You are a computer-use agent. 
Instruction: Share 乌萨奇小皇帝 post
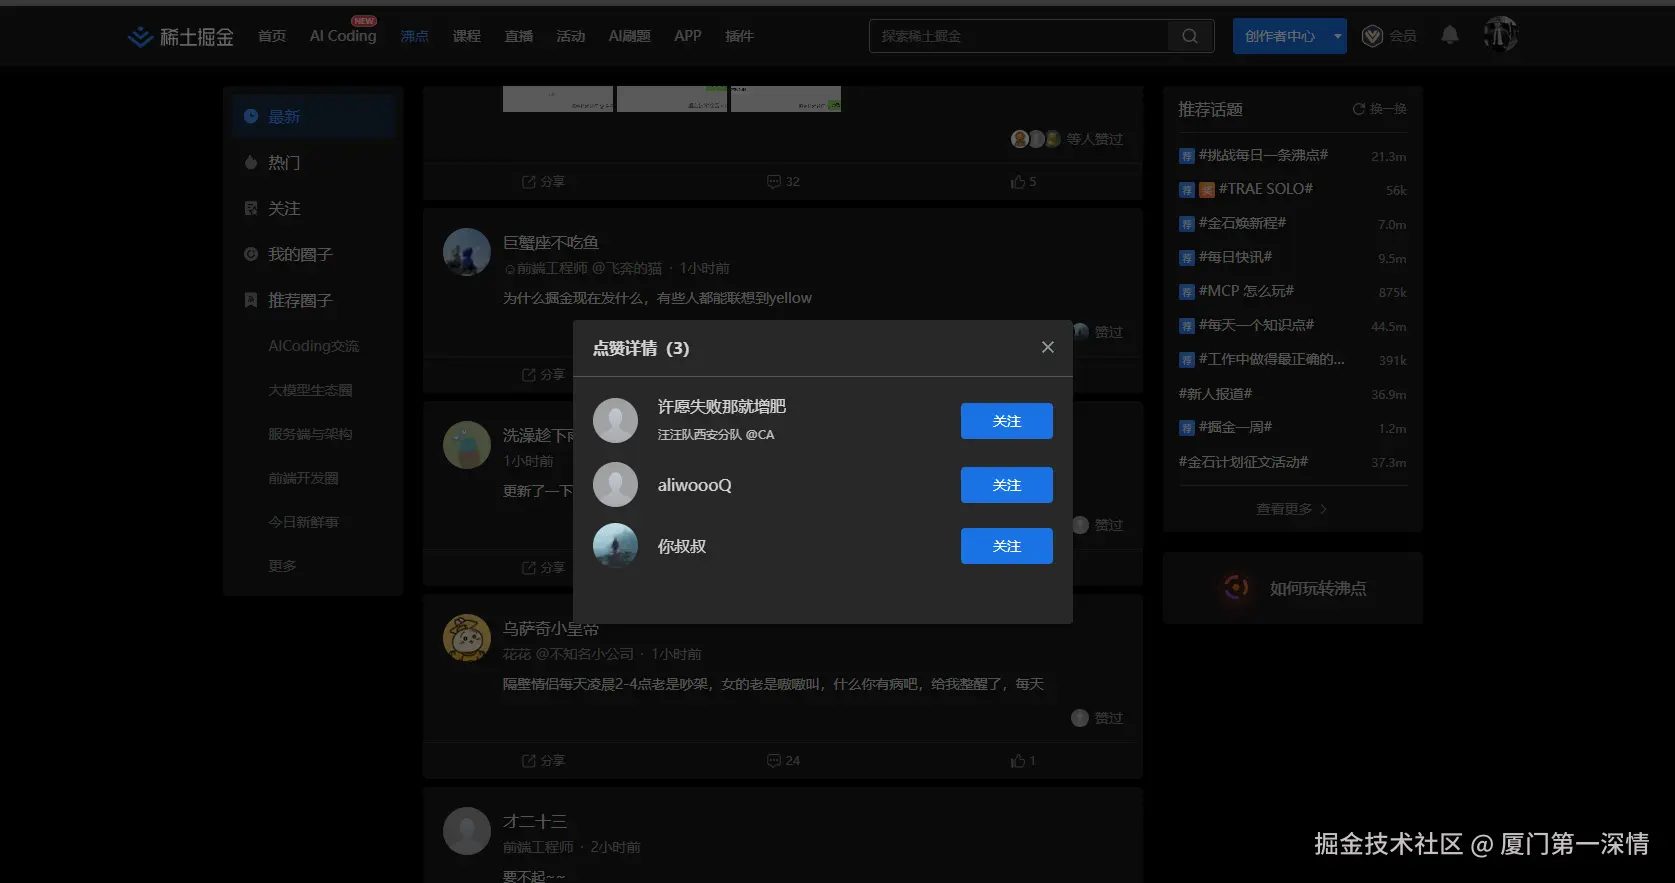(x=543, y=761)
